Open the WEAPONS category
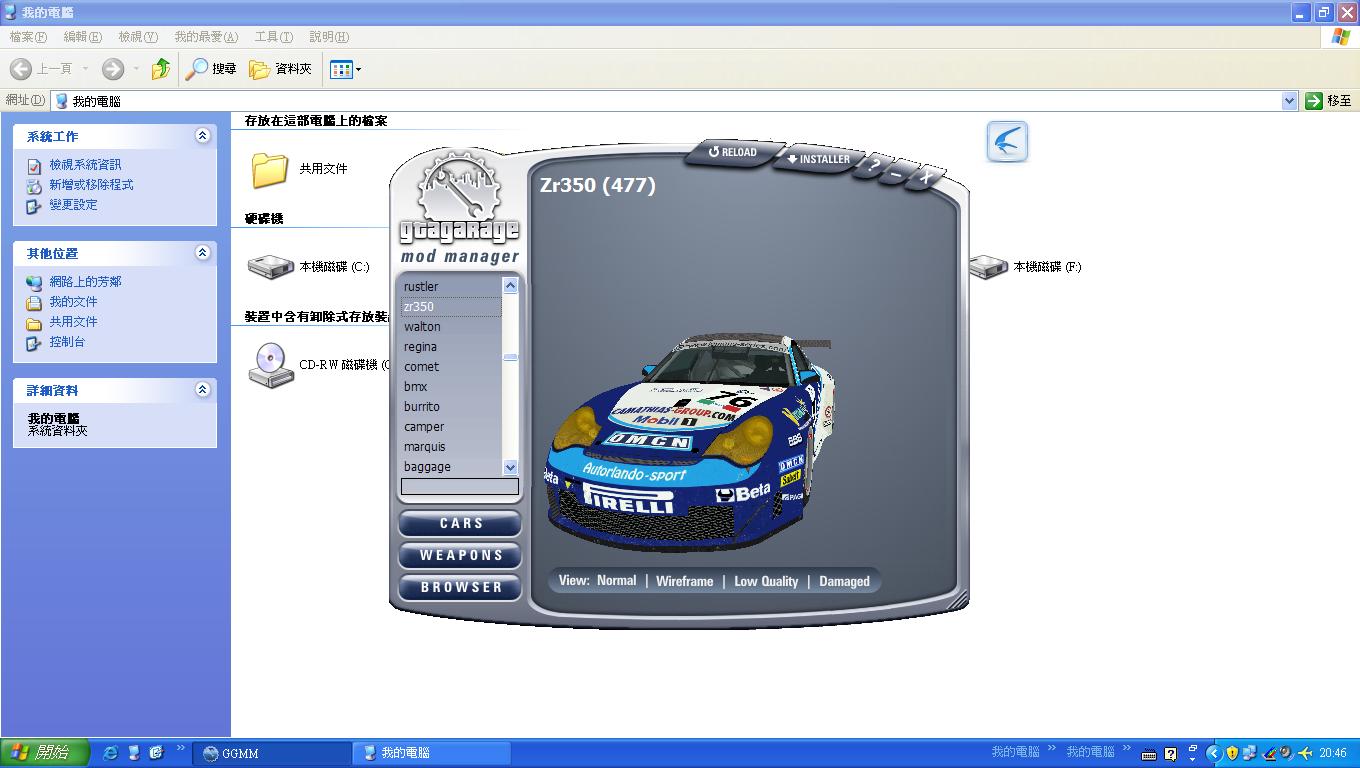This screenshot has width=1360, height=768. (460, 555)
